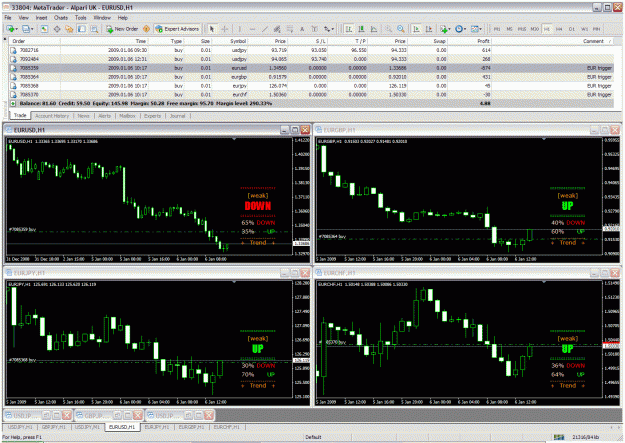This screenshot has height=443, width=625.
Task: Toggle the Terminal window toolbar button
Action: click(x=82, y=29)
